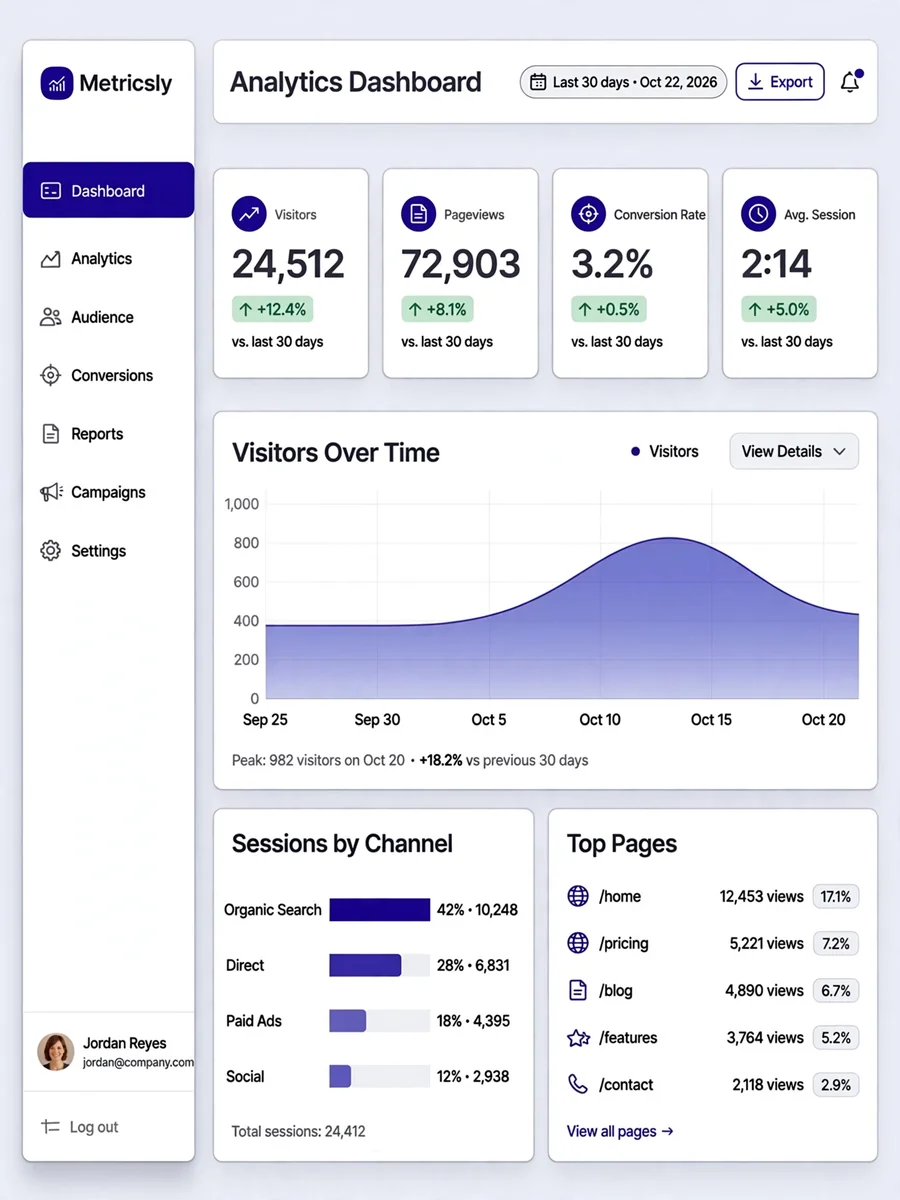
Task: Click the 3.2% conversion rate value
Action: pos(612,264)
